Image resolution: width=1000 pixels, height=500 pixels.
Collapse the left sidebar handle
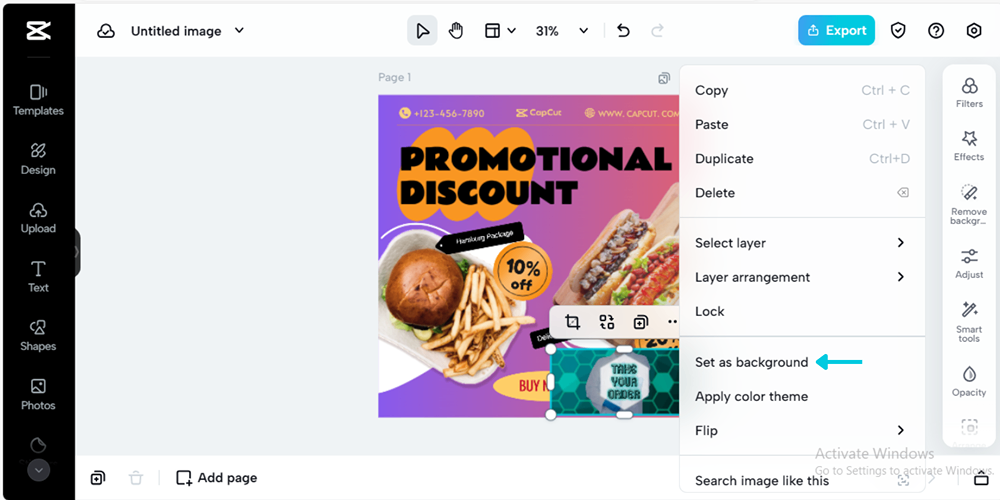click(77, 252)
